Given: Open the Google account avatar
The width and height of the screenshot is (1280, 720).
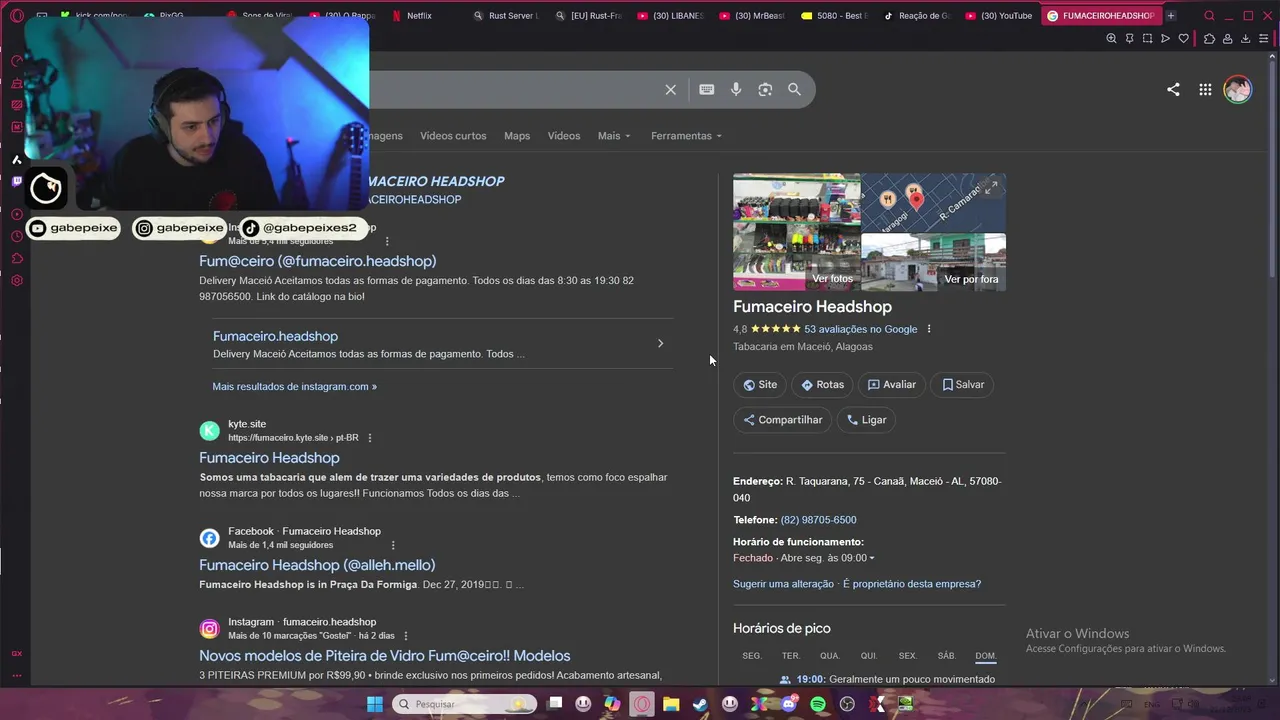Looking at the screenshot, I should click(1238, 89).
